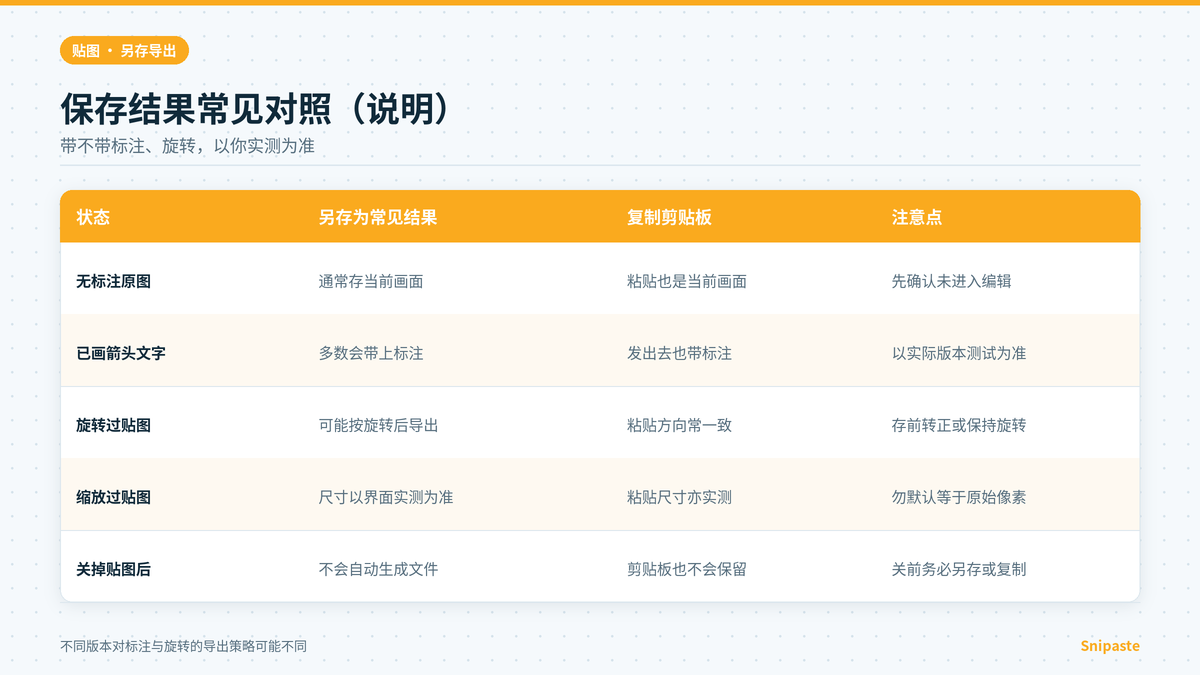Click the title 保存结果常见对照（说明）
Image resolution: width=1200 pixels, height=675 pixels.
pos(255,109)
